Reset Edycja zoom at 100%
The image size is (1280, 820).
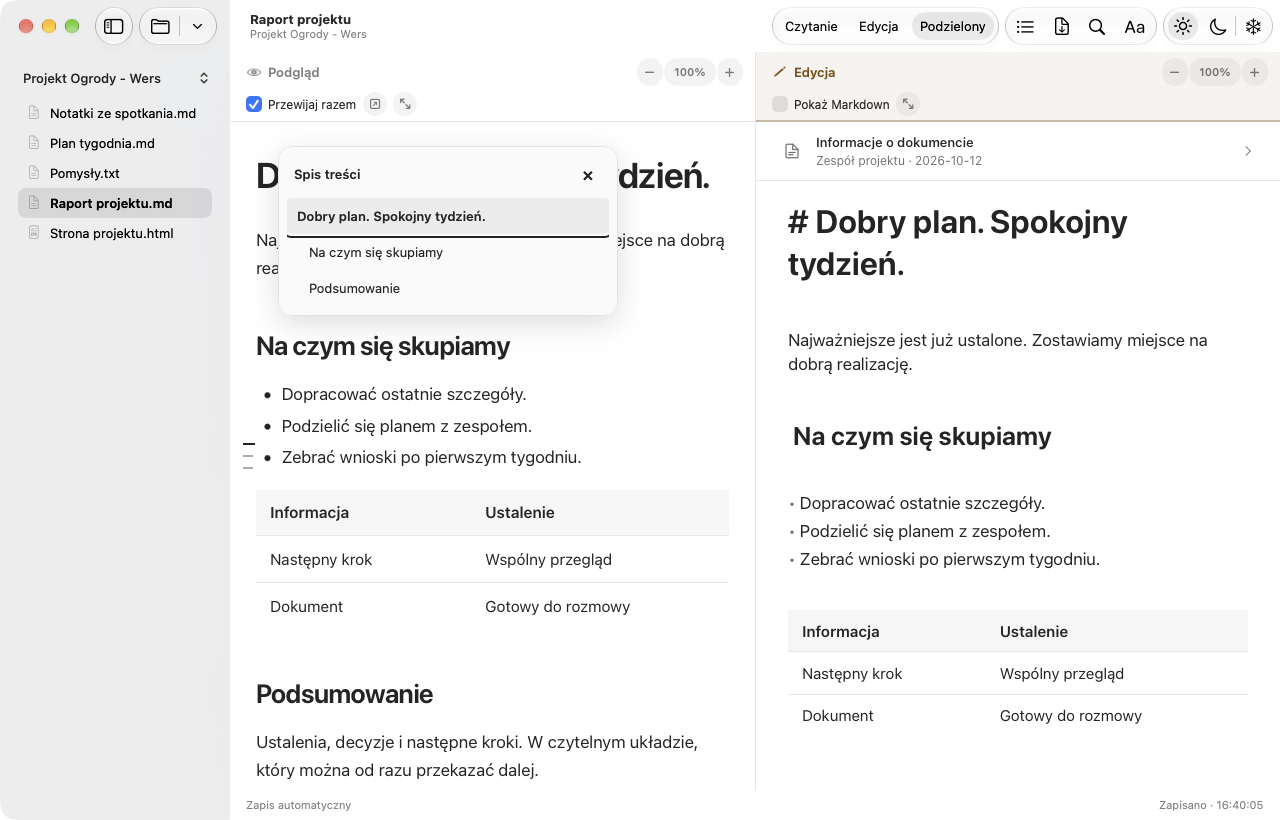1215,72
